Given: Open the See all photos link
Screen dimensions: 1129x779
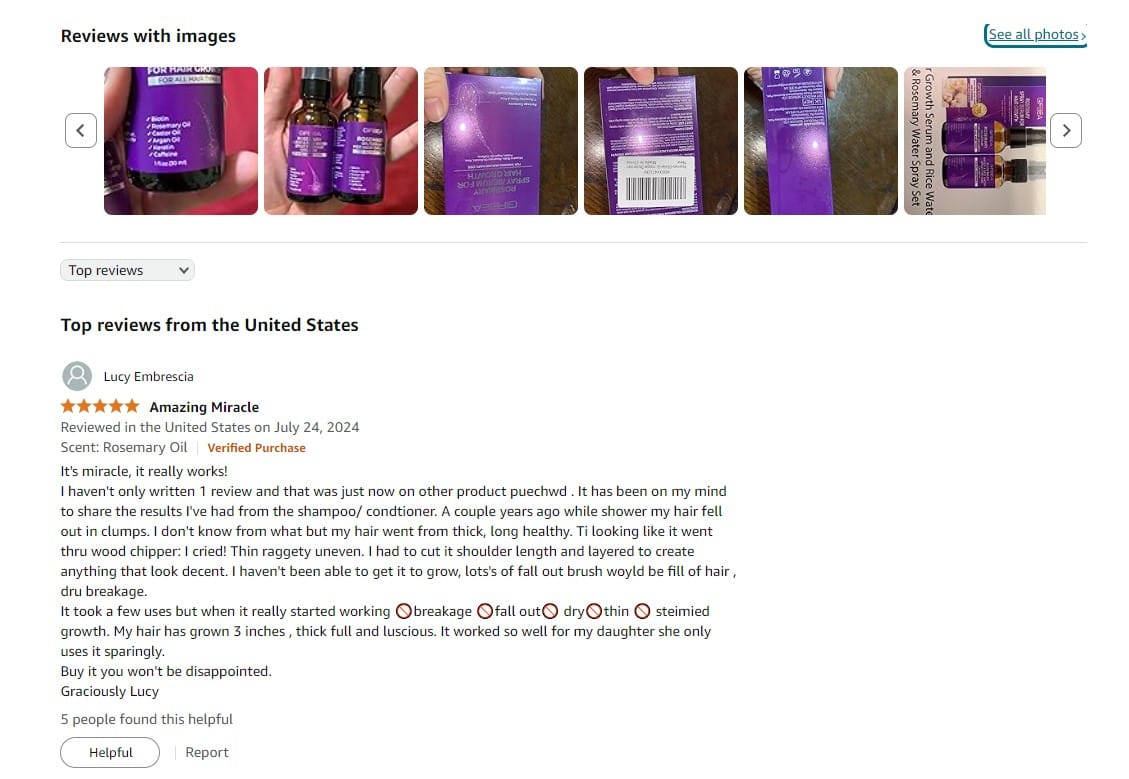Looking at the screenshot, I should tap(1033, 35).
